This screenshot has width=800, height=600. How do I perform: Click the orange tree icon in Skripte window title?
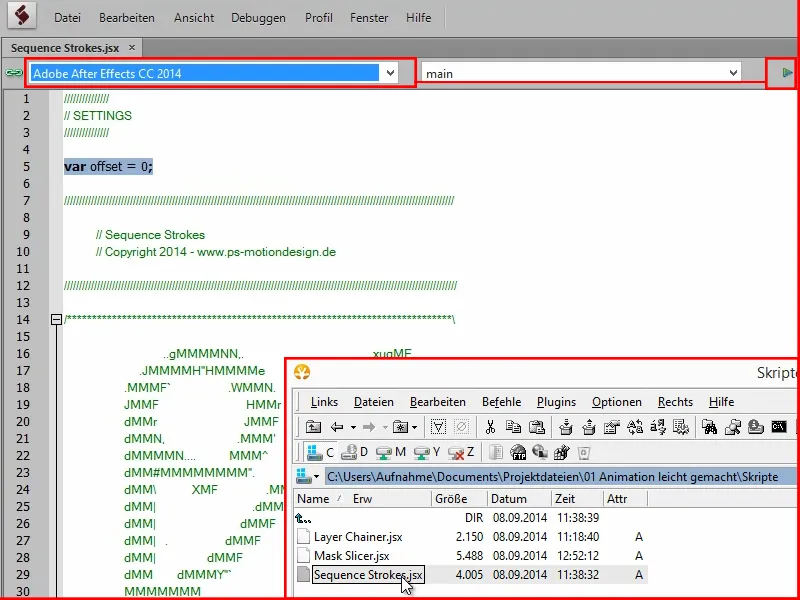coord(302,372)
